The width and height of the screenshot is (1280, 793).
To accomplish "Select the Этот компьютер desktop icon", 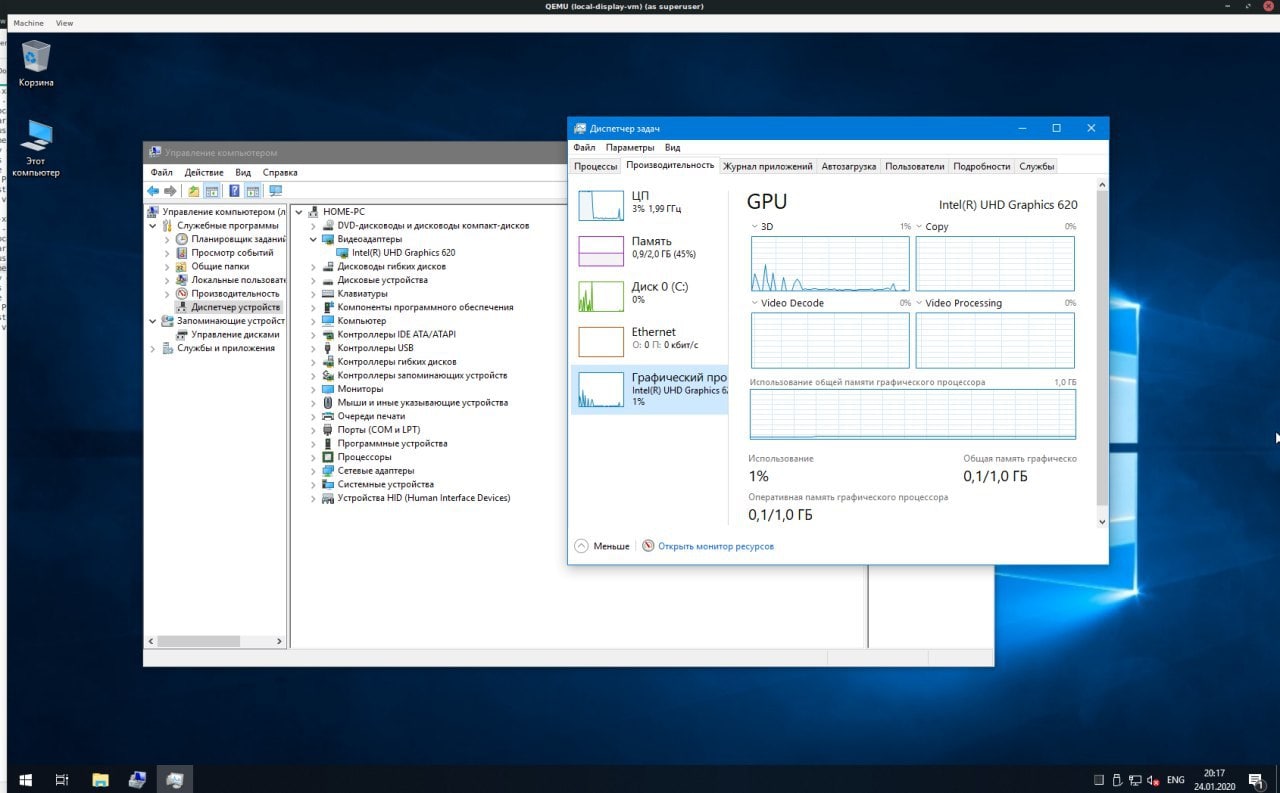I will click(x=36, y=148).
